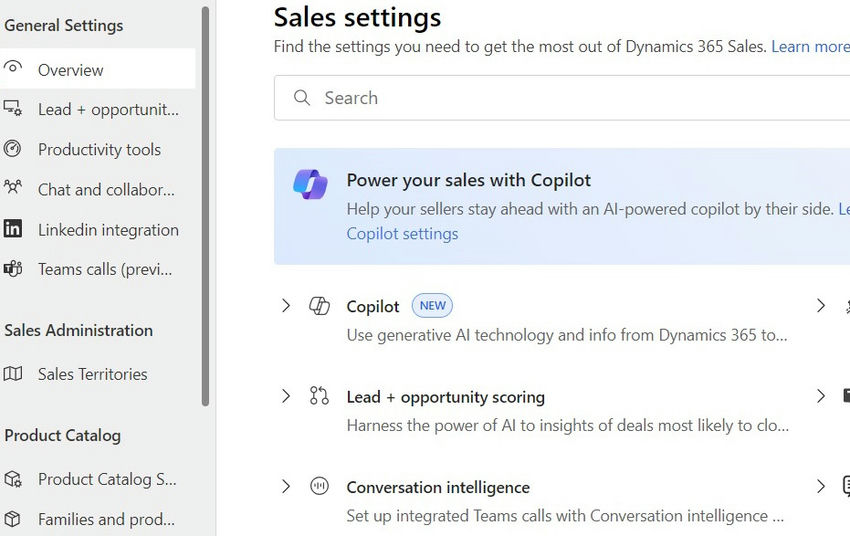Click the Power your sales with Copilot heading
The image size is (850, 536).
click(468, 180)
